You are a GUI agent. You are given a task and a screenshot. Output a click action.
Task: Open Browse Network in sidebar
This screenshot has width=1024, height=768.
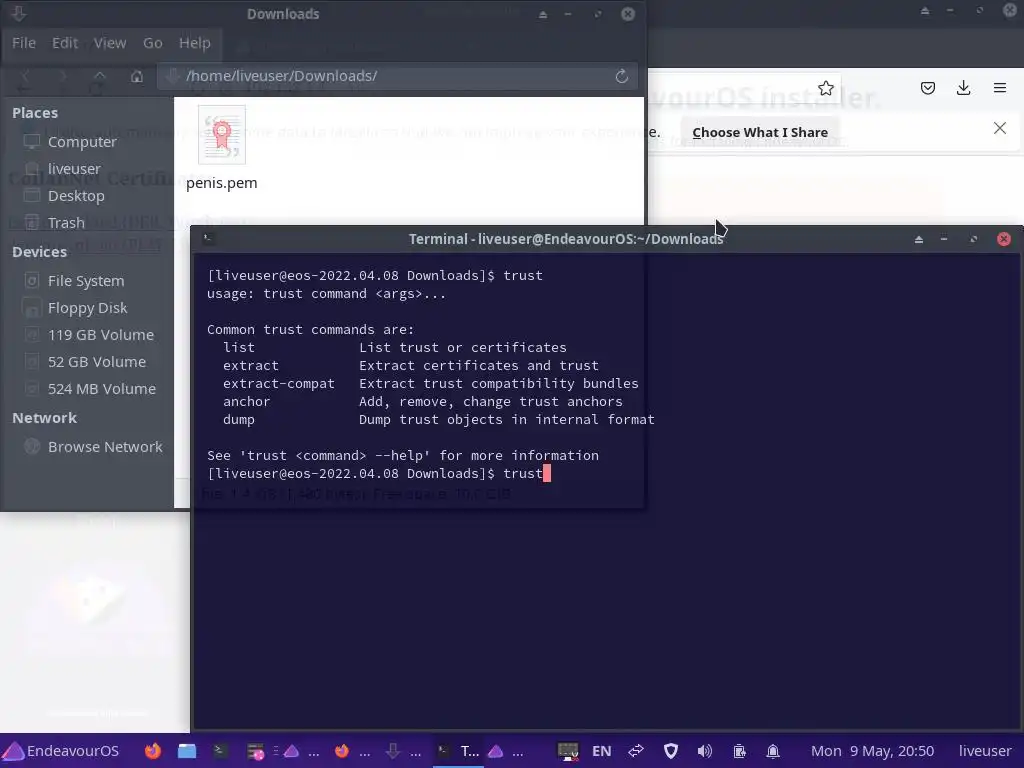pyautogui.click(x=104, y=447)
